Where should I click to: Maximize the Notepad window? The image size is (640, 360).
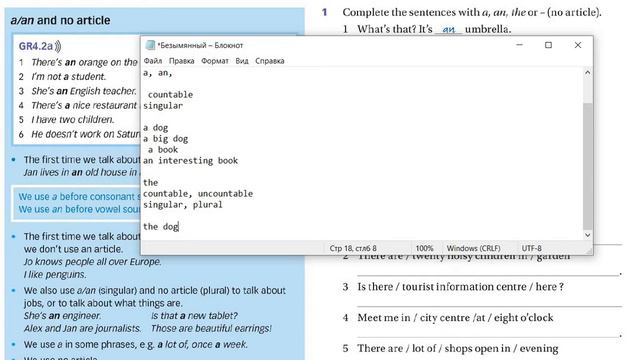pos(549,45)
